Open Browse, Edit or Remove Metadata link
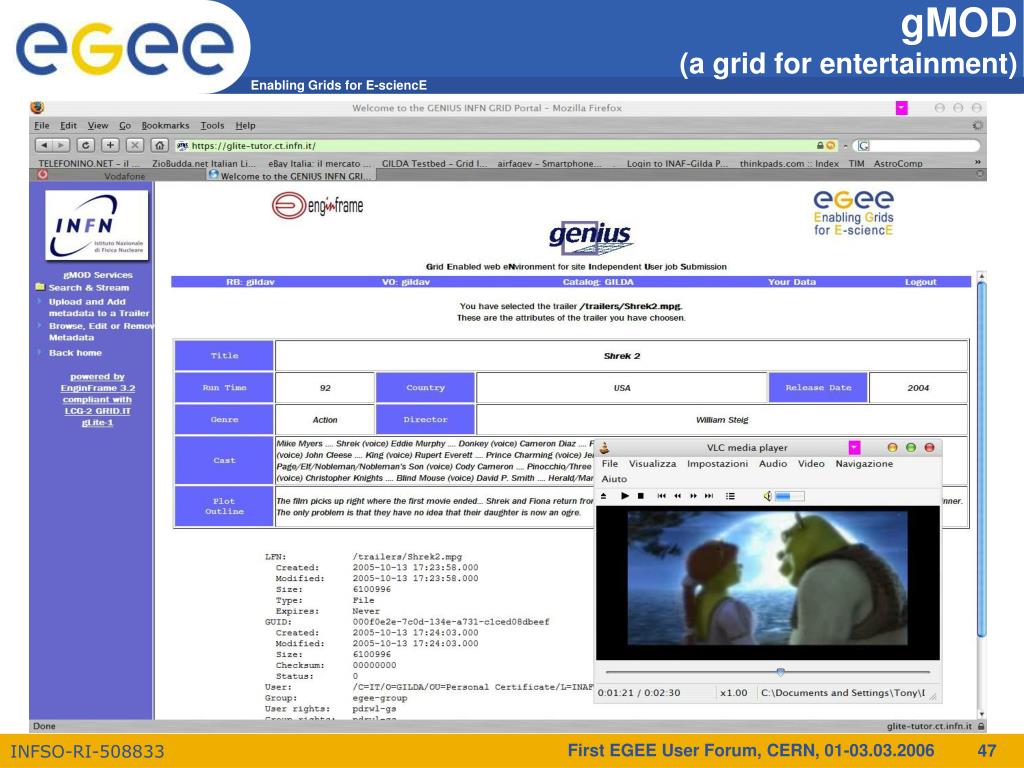Viewport: 1024px width, 768px height. 101,332
